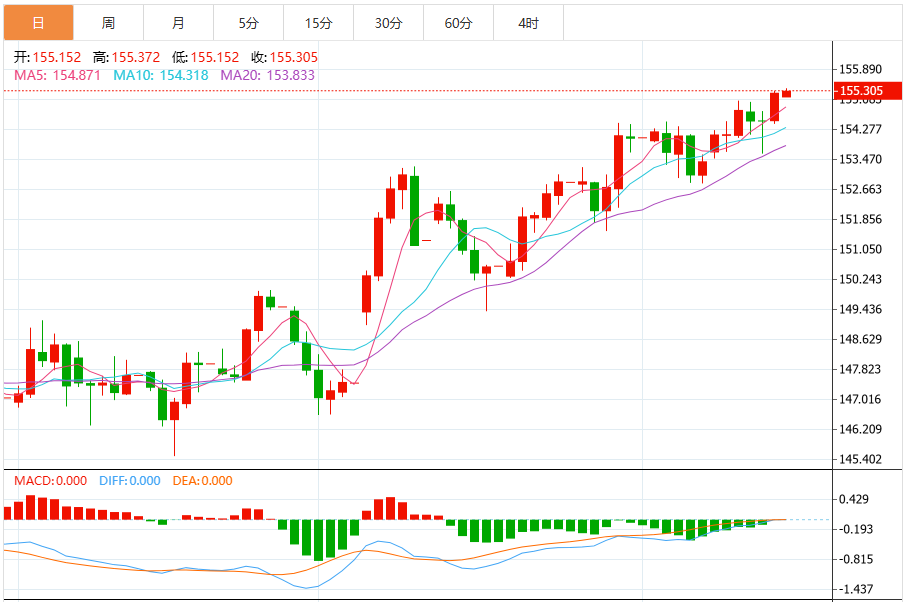
Task: Click the MA10: 154.318 indicator label
Action: pyautogui.click(x=160, y=75)
